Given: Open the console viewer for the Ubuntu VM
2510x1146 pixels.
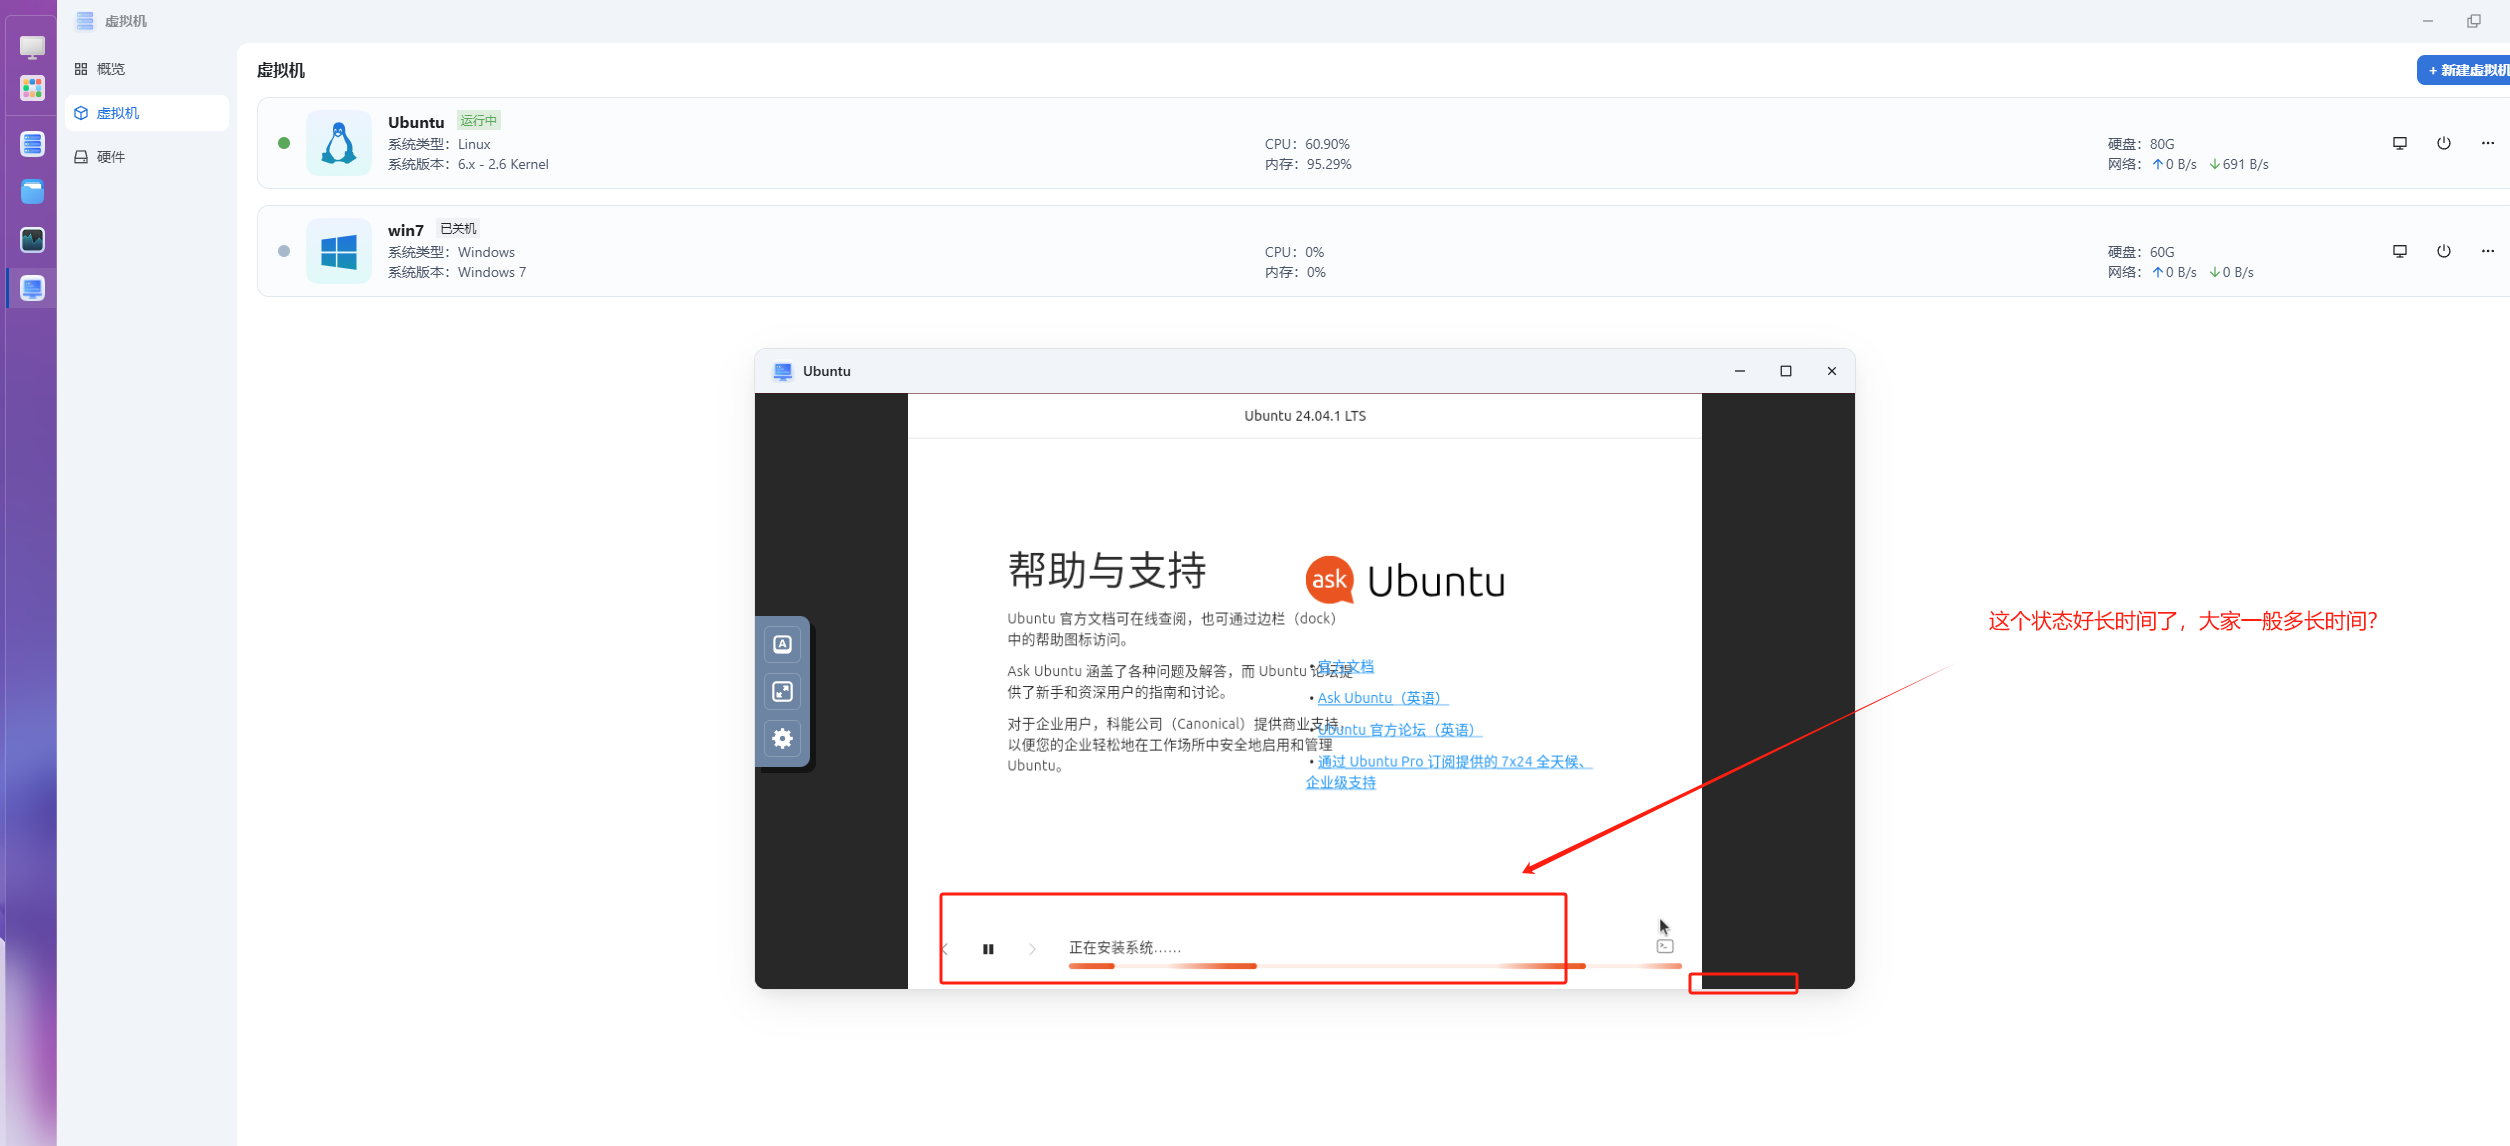Looking at the screenshot, I should coord(2400,143).
